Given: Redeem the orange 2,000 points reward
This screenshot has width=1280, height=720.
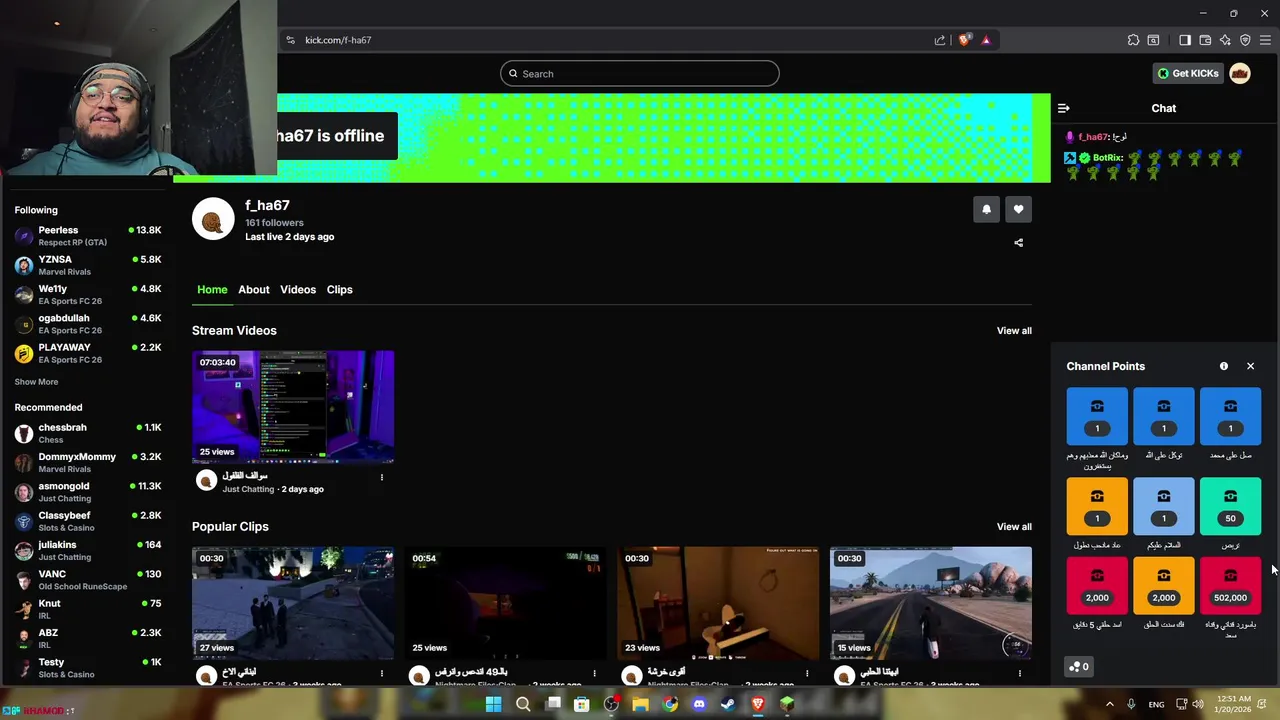Looking at the screenshot, I should click(1164, 585).
